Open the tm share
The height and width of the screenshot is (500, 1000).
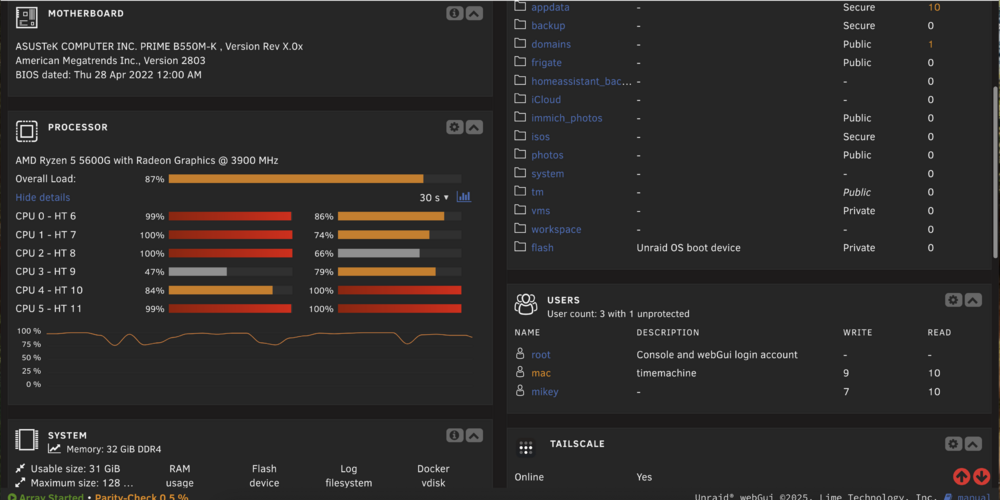point(538,192)
